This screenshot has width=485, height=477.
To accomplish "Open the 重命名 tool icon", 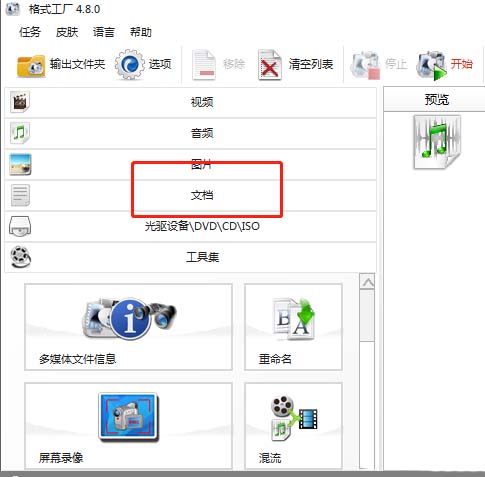I will [293, 319].
